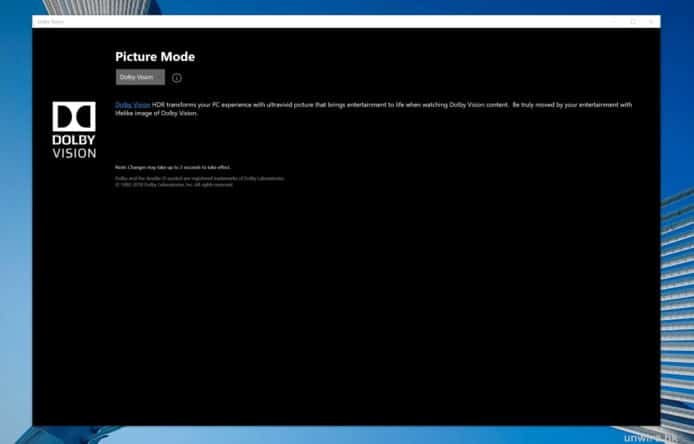Click the copyright line at the bottom

click(174, 185)
